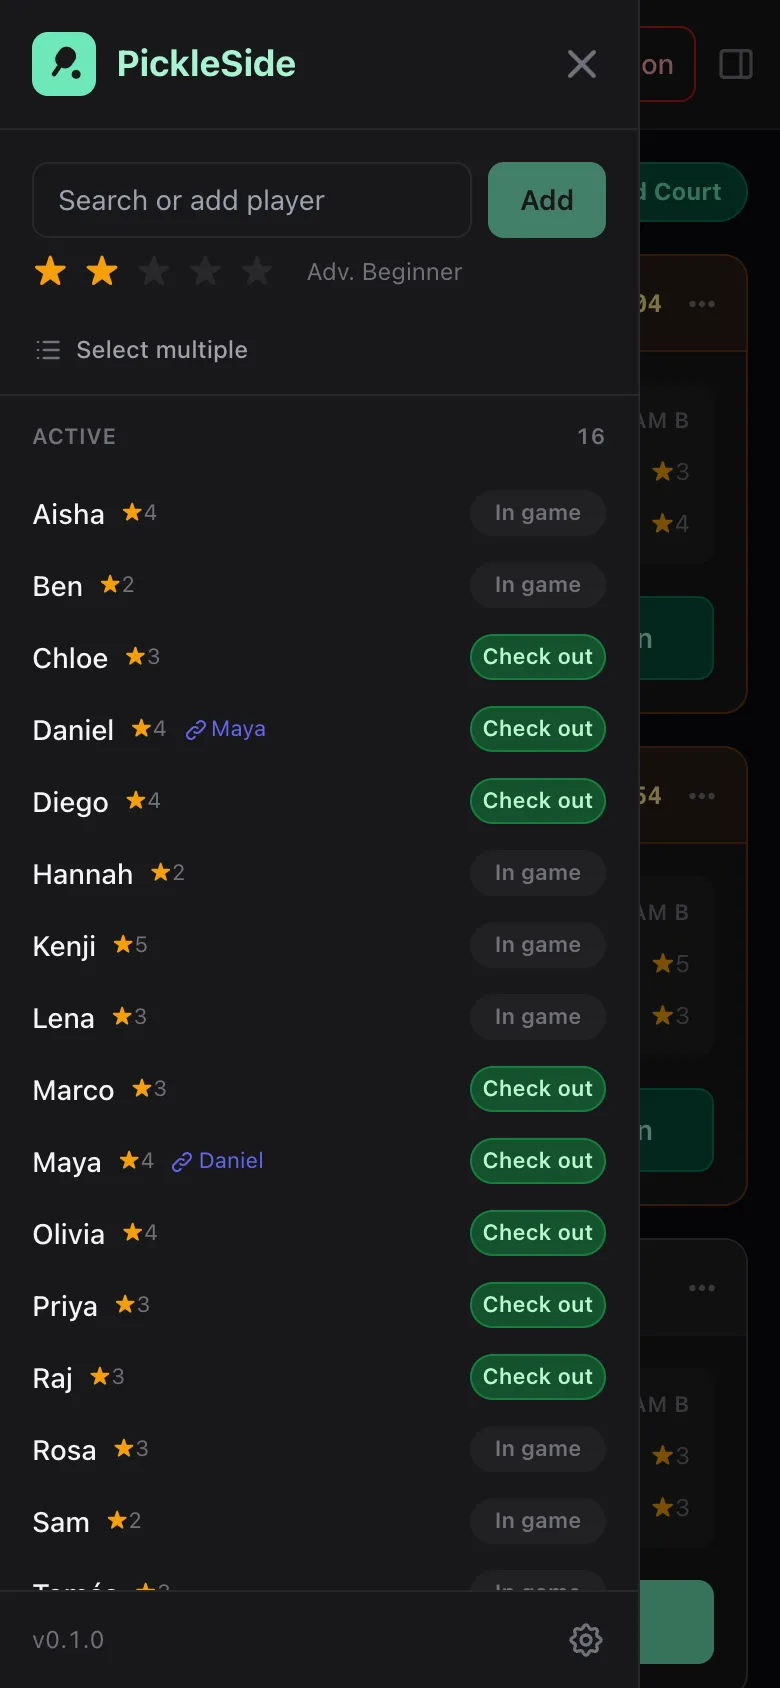Open the third court's three-dot menu
Viewport: 780px width, 1688px height.
(x=702, y=1287)
